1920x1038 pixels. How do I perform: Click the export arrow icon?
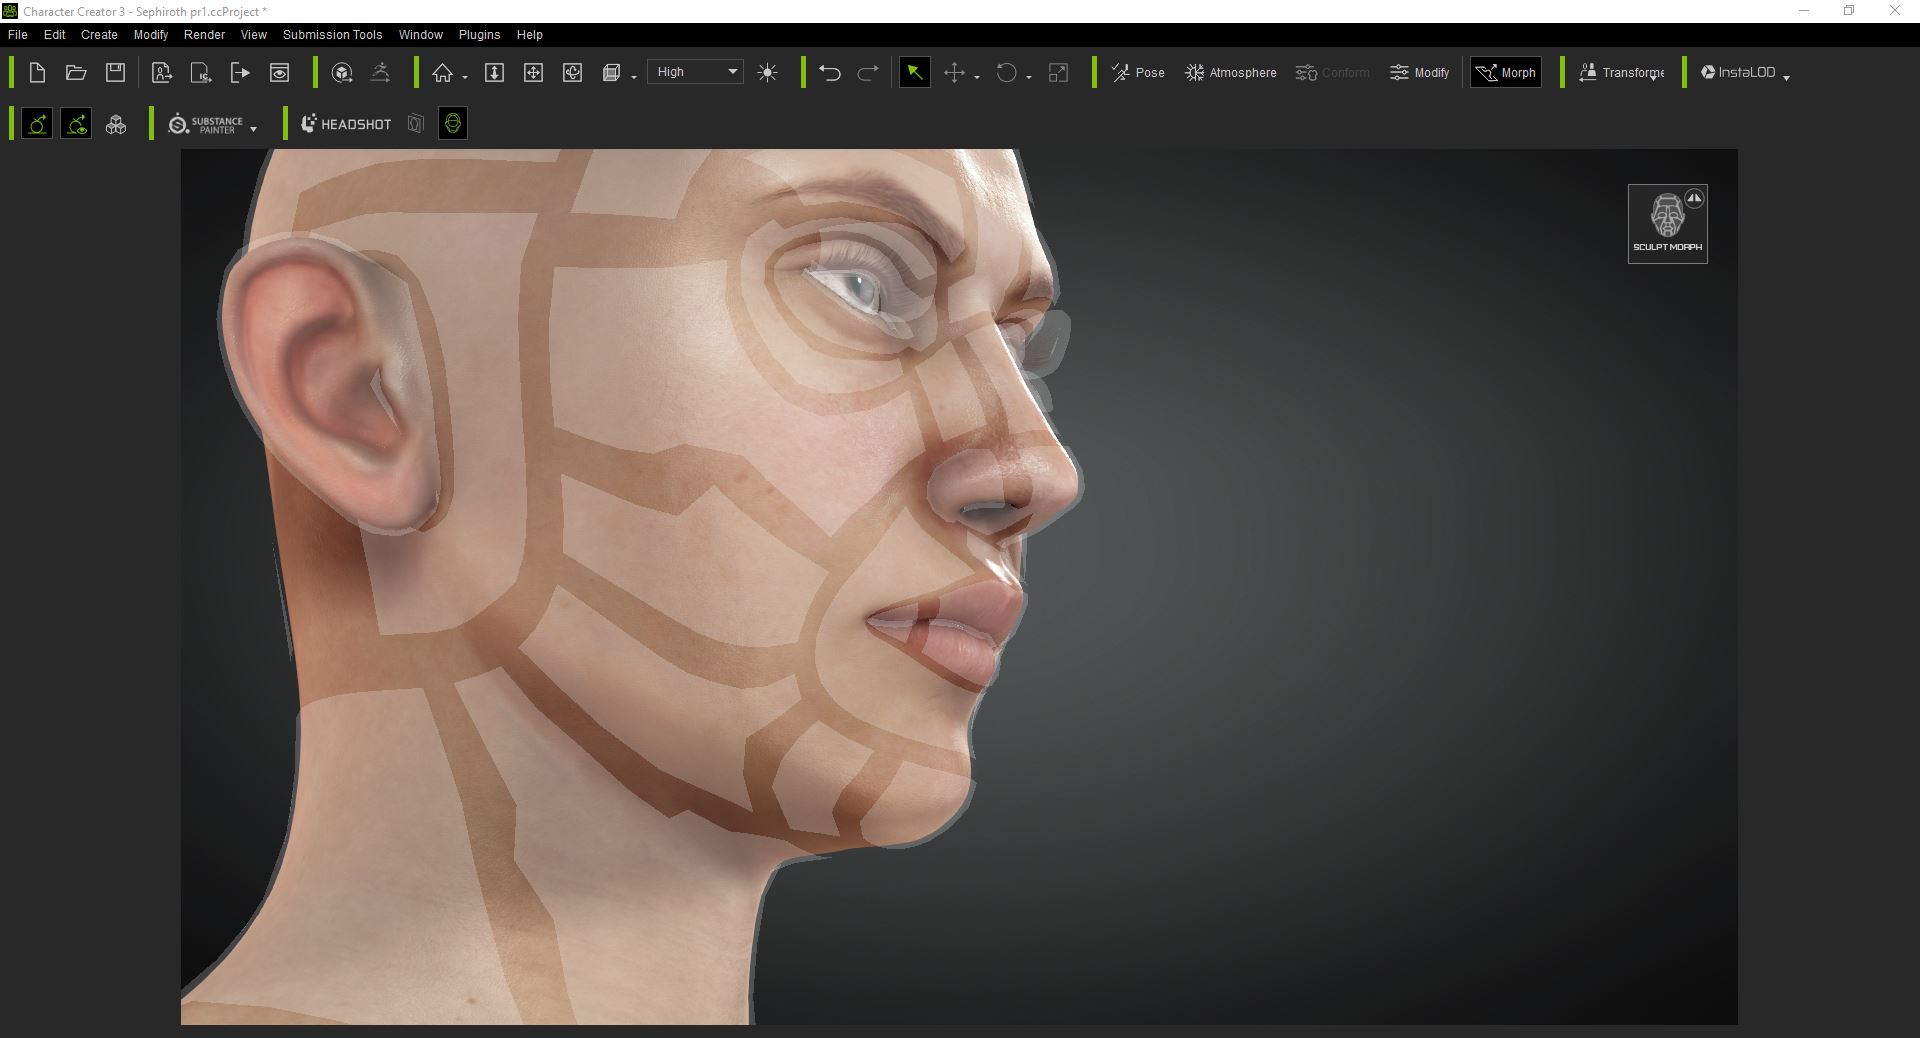(240, 72)
